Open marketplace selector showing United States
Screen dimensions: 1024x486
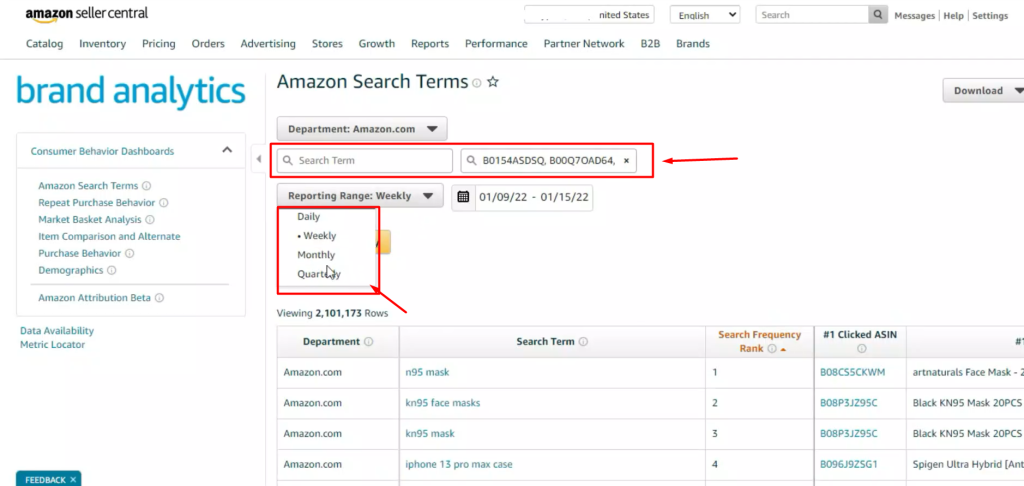click(589, 15)
